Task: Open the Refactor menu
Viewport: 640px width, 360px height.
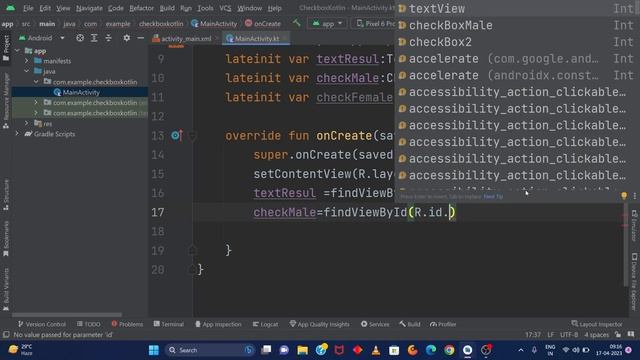Action: click(141, 8)
